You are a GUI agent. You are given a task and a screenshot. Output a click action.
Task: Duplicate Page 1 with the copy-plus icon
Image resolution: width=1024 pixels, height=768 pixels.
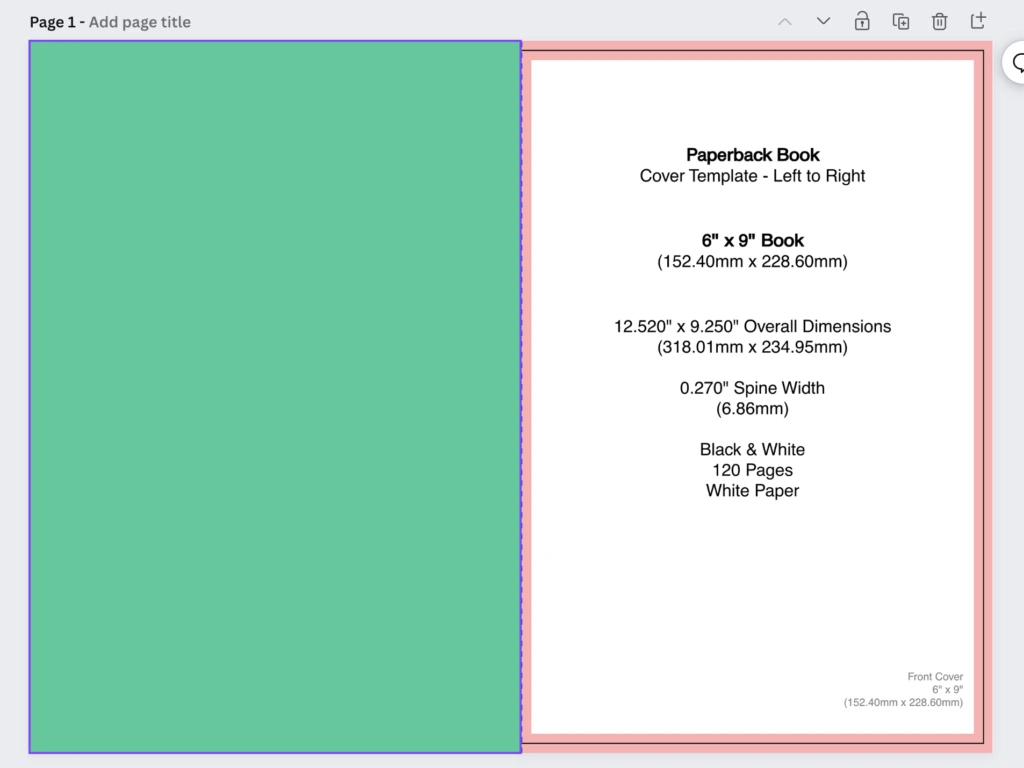point(901,21)
